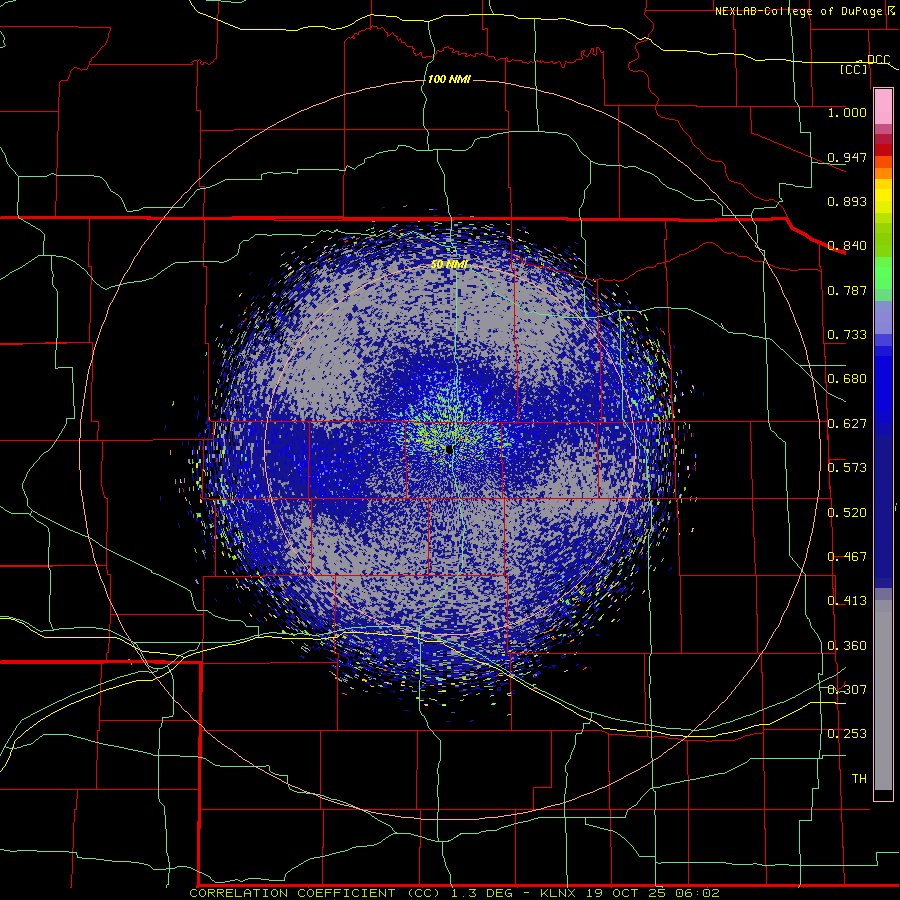Click the 19 OCT 25 date text

pyautogui.click(x=626, y=893)
